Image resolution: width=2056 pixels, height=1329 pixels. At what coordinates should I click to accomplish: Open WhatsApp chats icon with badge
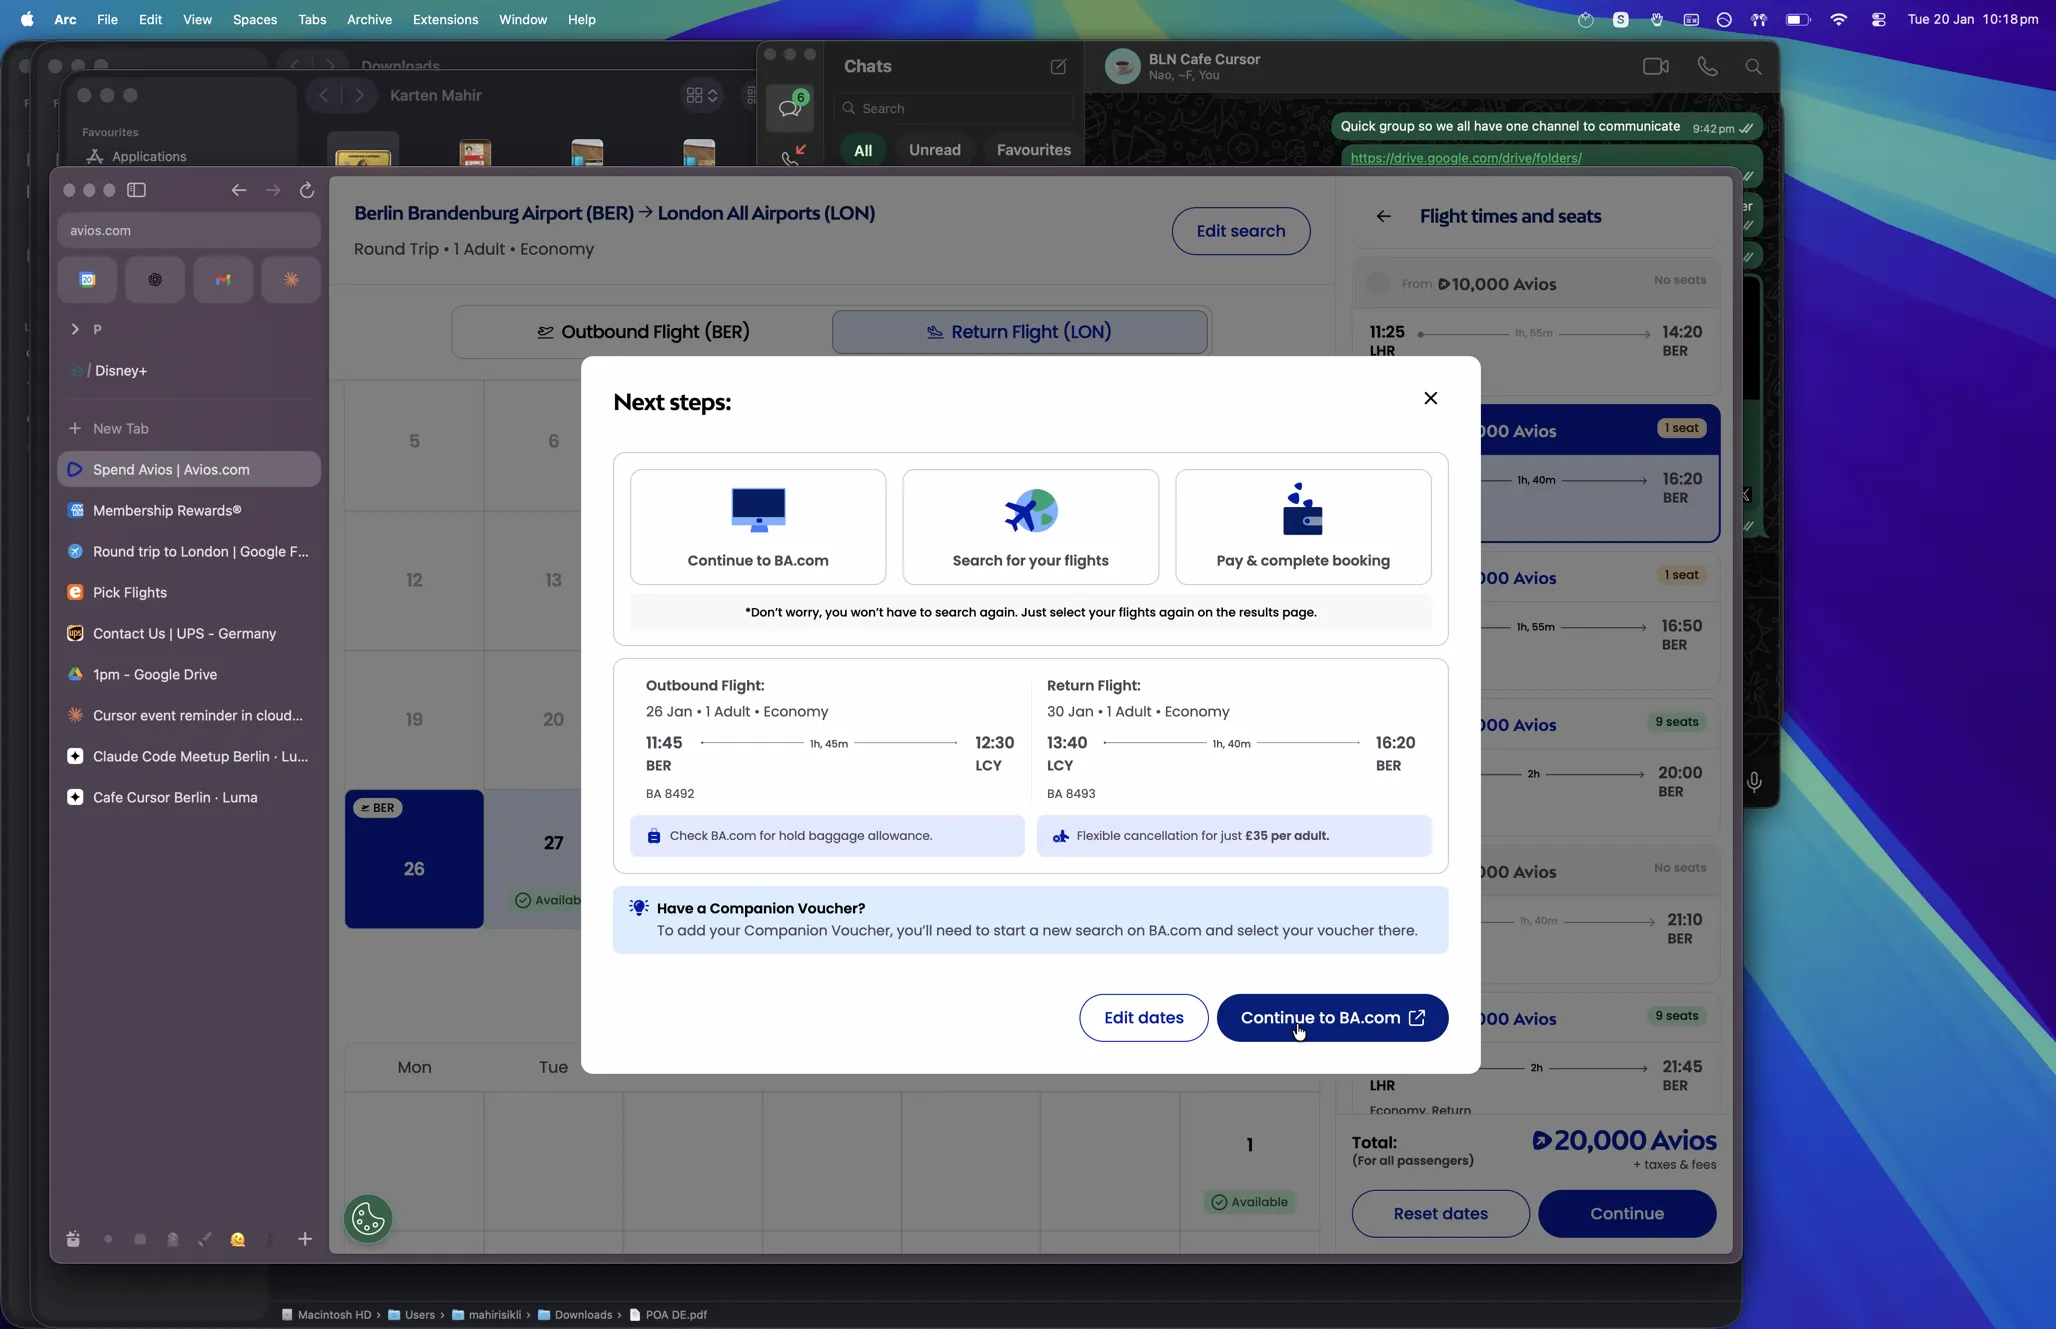click(791, 106)
